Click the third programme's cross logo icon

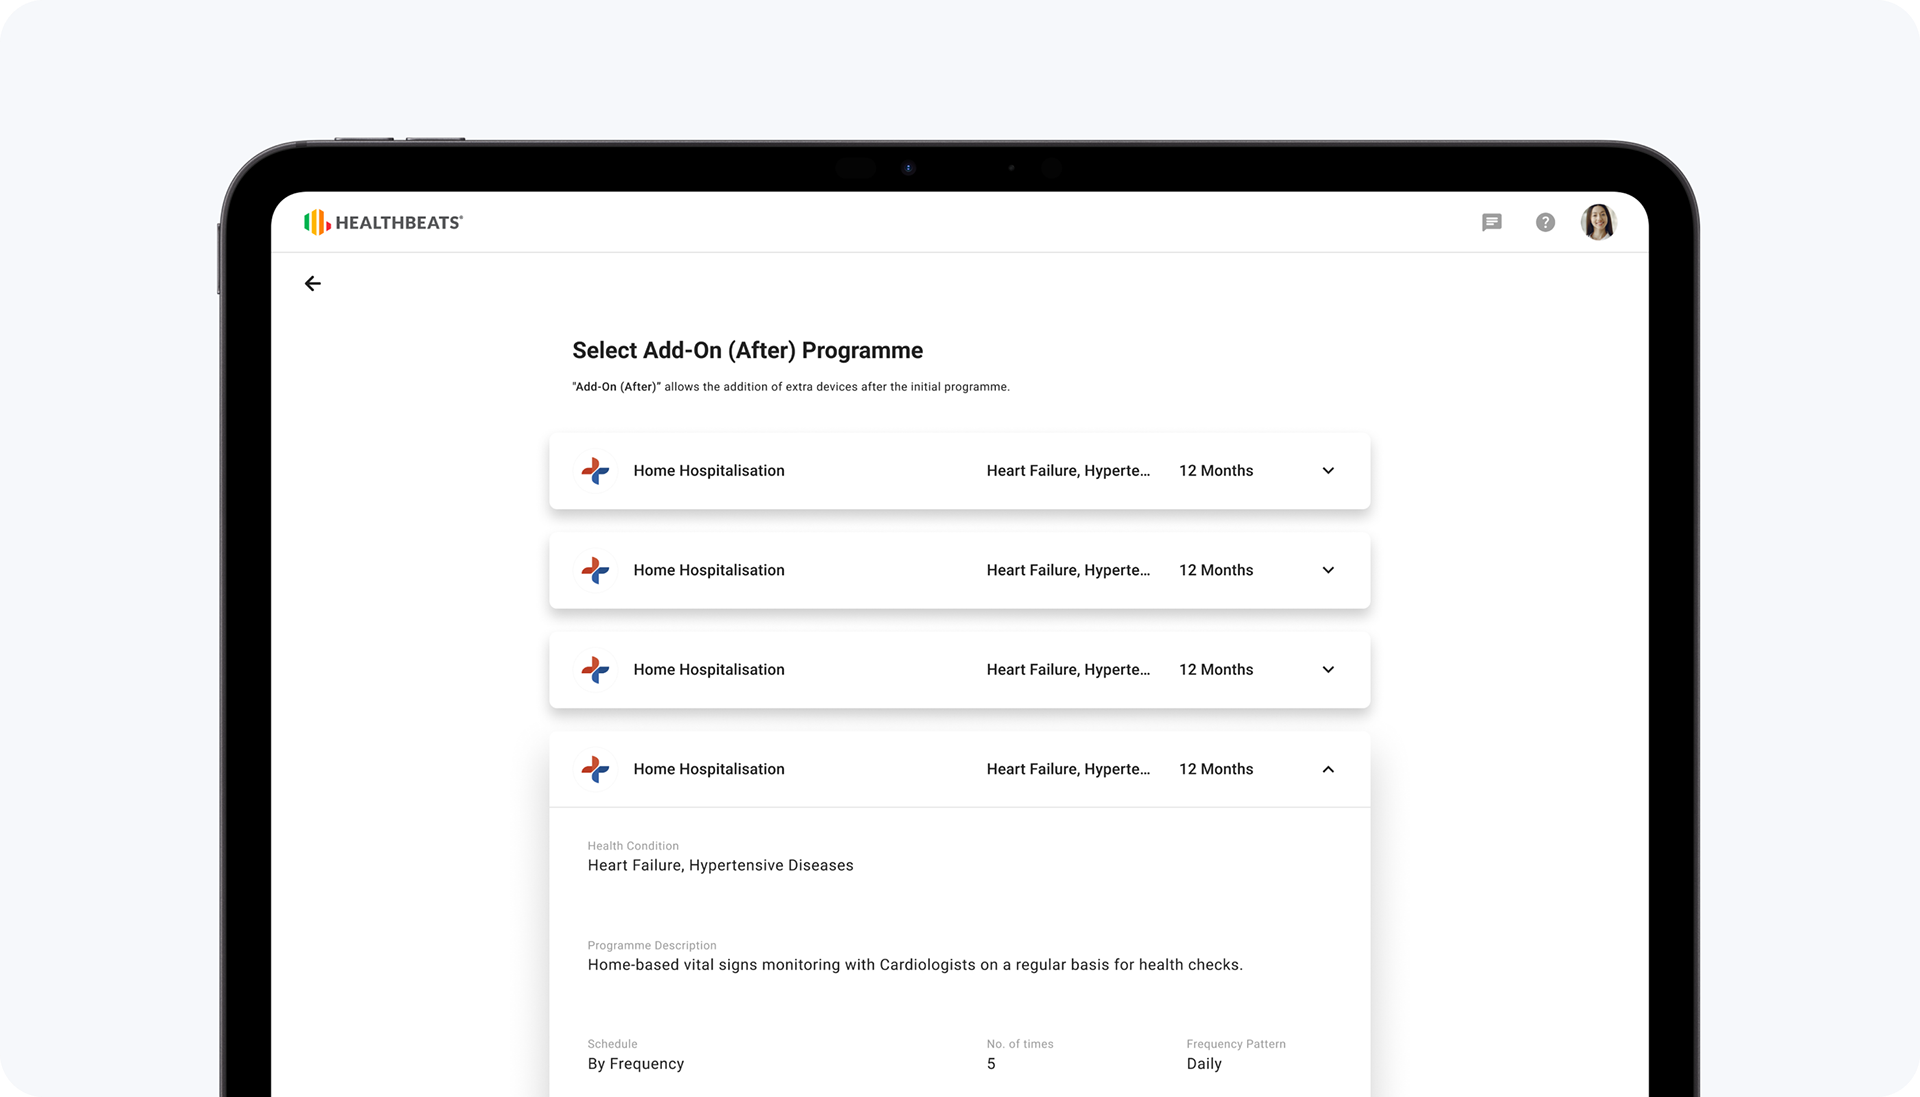[596, 670]
